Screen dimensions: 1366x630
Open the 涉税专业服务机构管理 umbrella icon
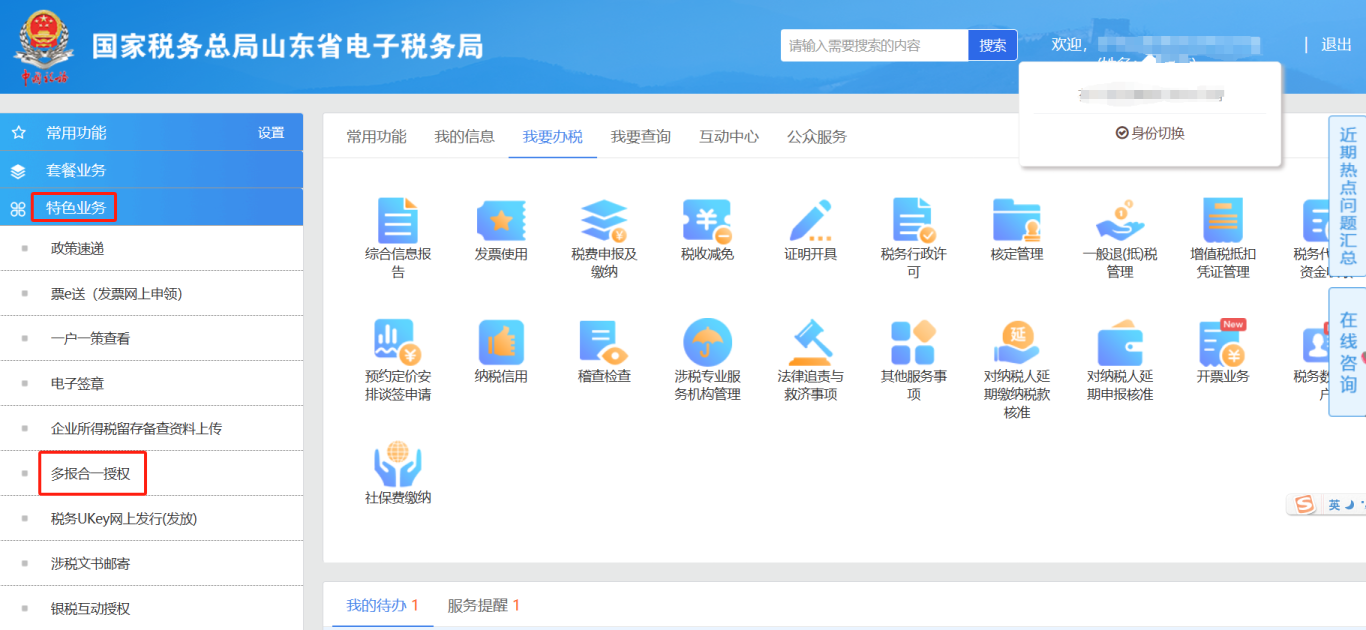[x=707, y=343]
